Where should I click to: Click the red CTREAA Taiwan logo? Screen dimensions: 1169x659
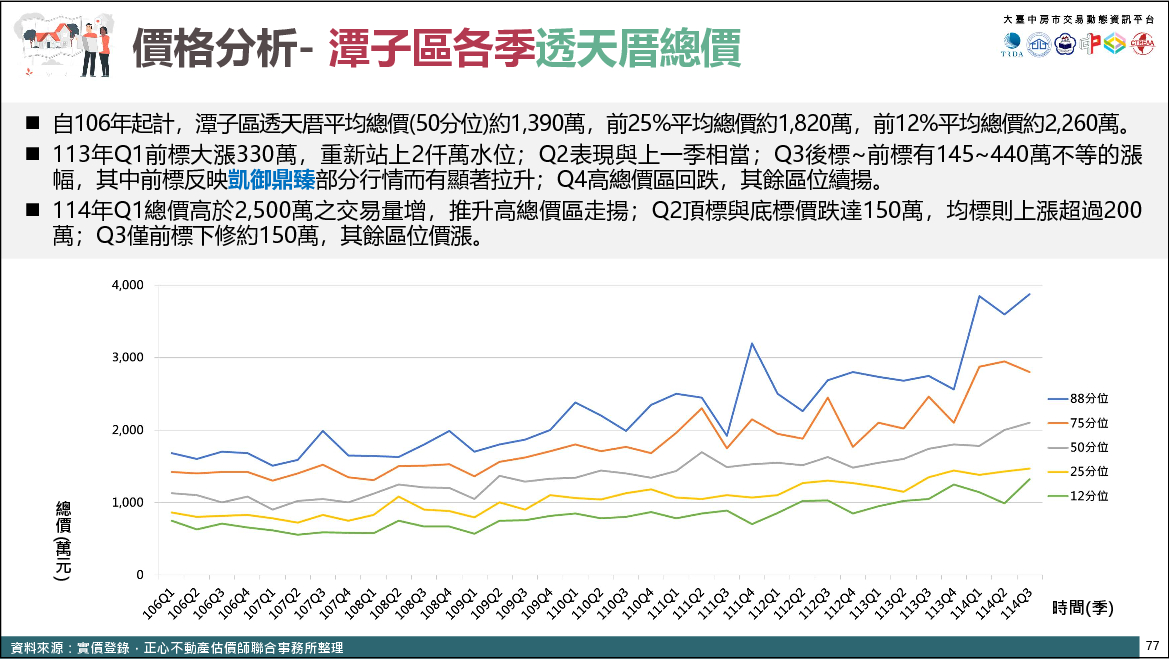[x=1142, y=45]
